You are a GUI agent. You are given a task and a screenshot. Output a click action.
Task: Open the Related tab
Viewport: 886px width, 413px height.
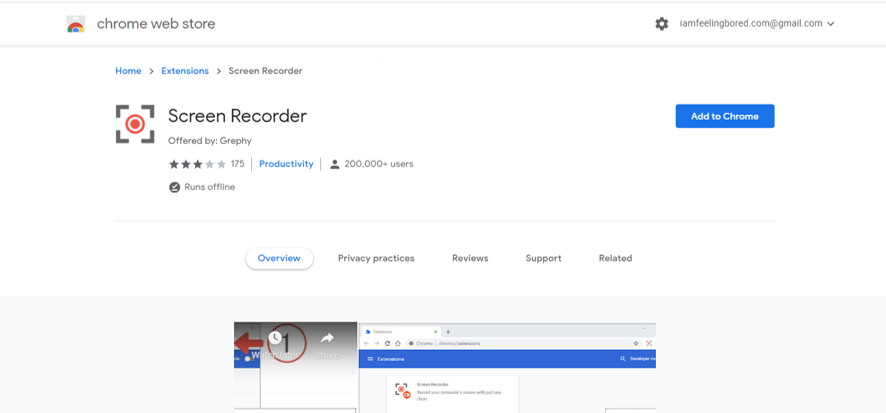coord(615,258)
